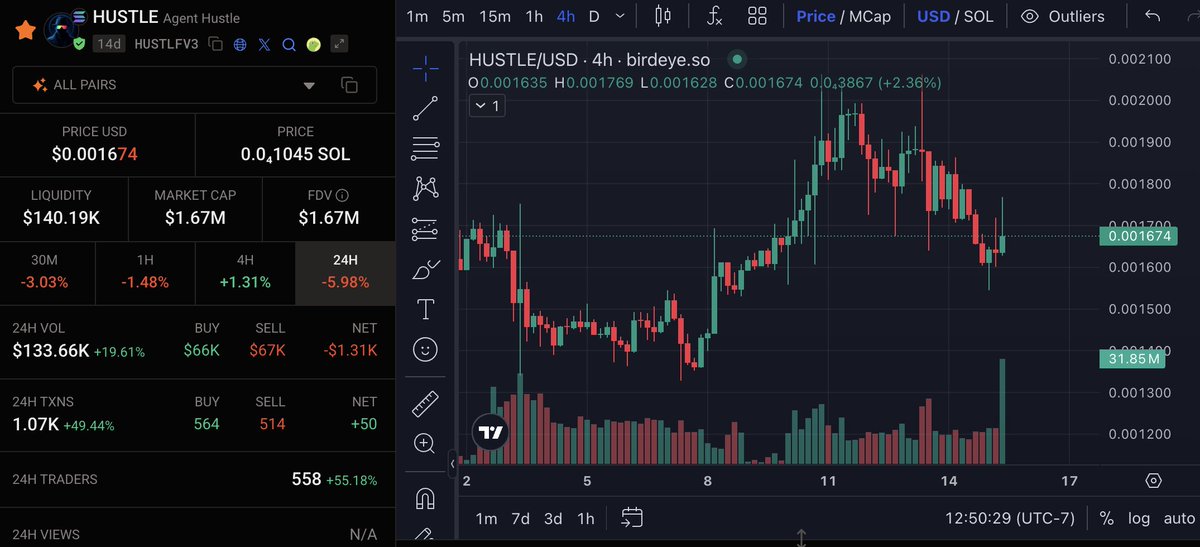The width and height of the screenshot is (1200, 547).
Task: Select the brush drawing tool
Action: click(426, 269)
